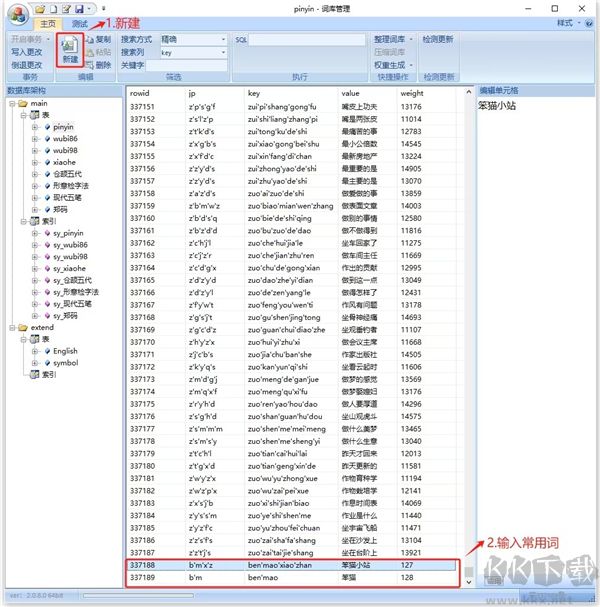Select the xiaohe table in tree
The height and width of the screenshot is (607, 600).
tap(64, 162)
